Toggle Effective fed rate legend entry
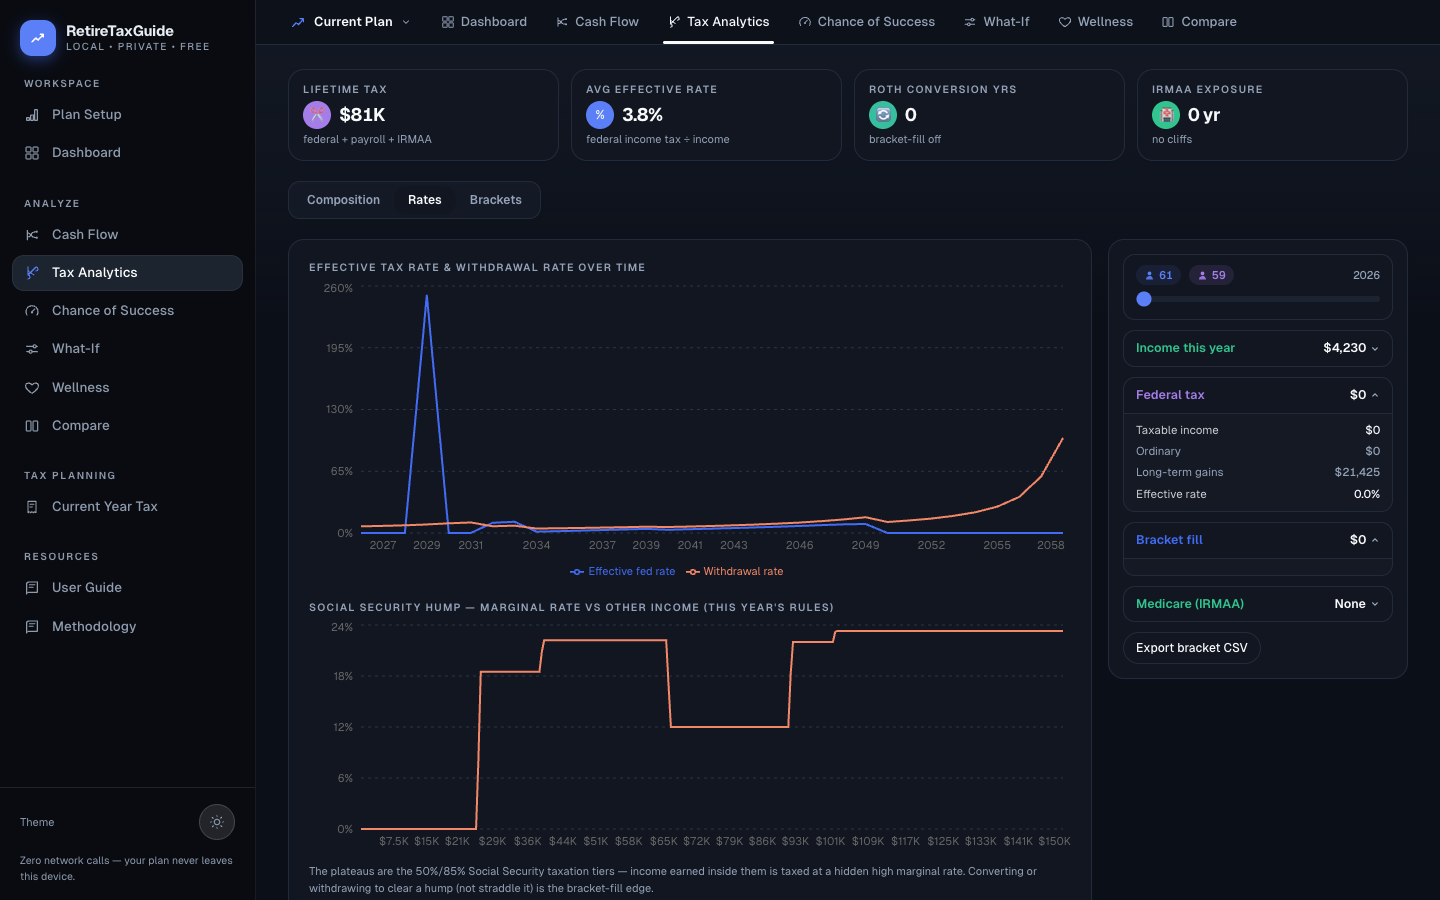 [x=623, y=572]
